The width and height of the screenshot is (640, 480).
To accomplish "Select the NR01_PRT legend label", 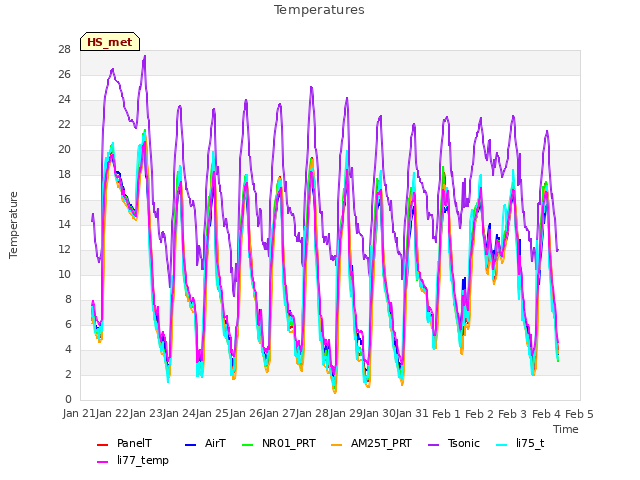I will 289,444.
